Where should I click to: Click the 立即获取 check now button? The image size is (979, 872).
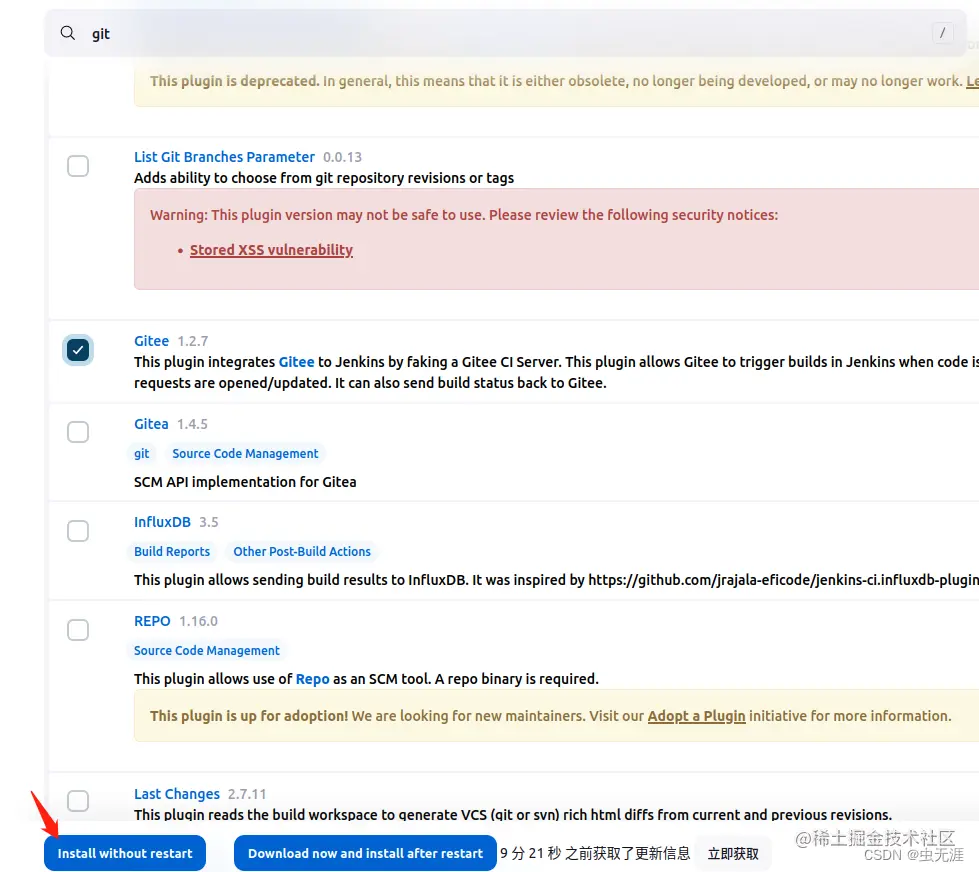pyautogui.click(x=733, y=853)
